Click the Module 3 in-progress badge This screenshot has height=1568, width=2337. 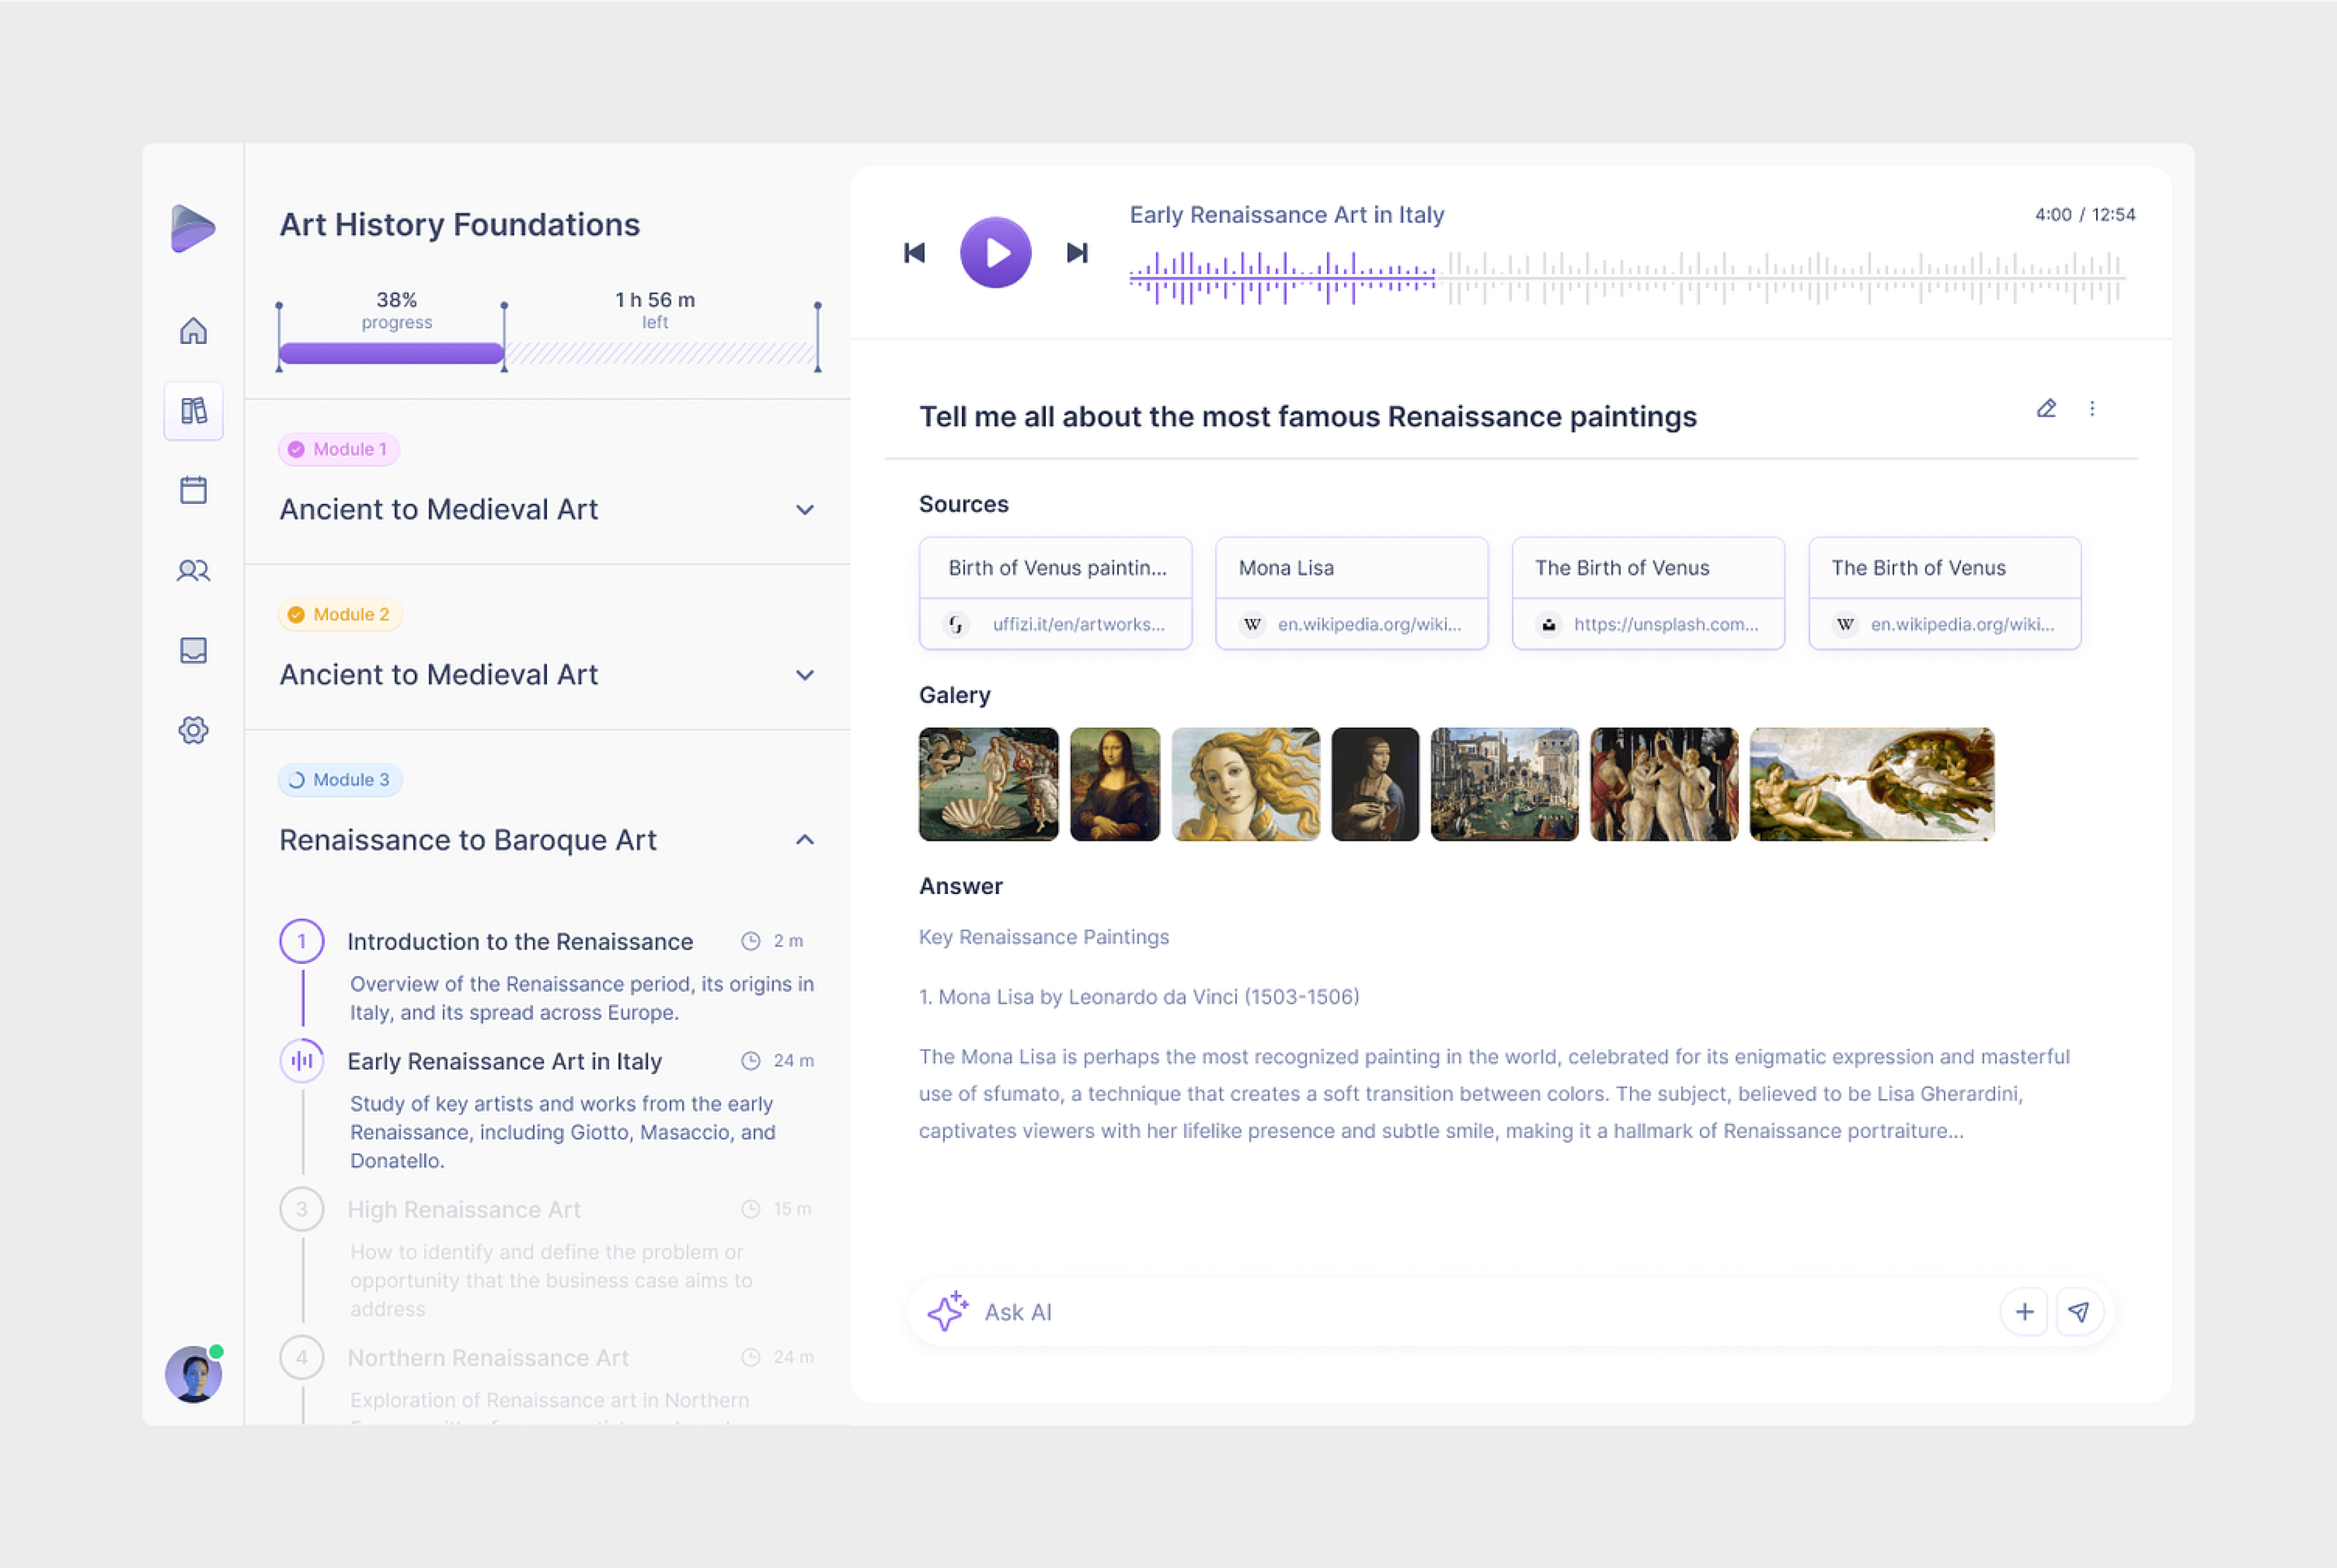[x=339, y=779]
